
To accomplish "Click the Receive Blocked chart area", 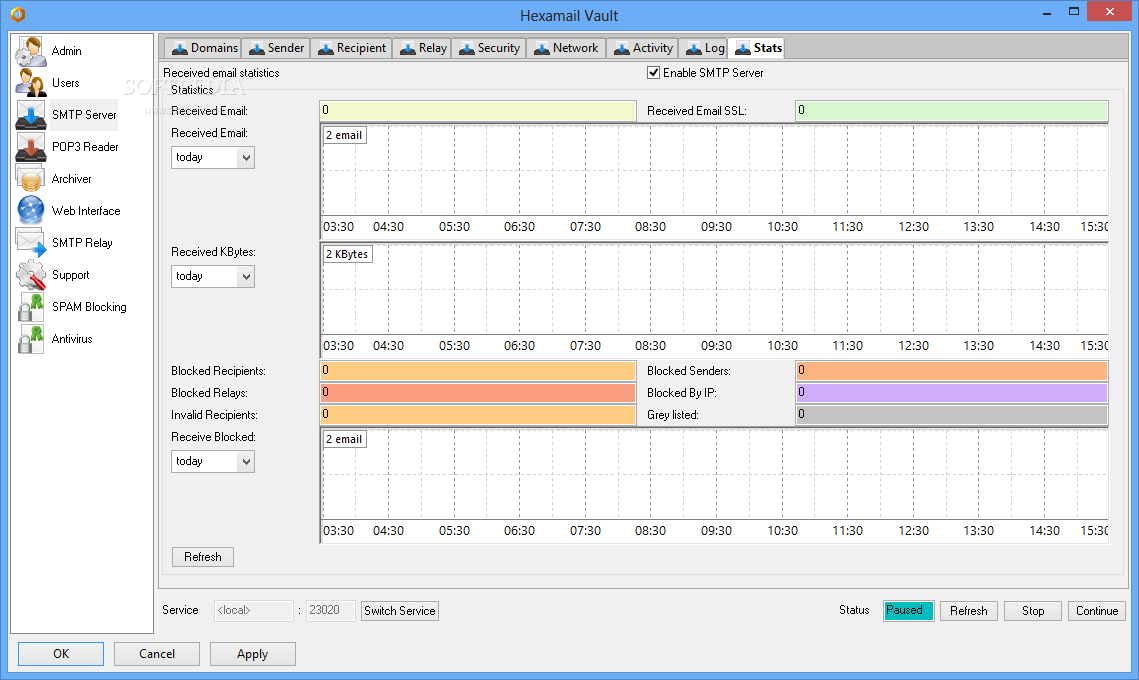I will click(715, 486).
